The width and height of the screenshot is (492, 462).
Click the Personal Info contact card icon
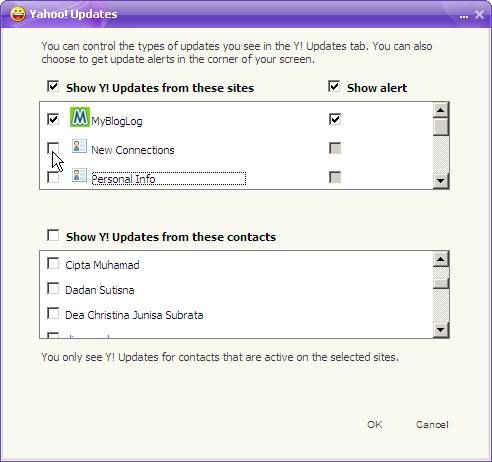tap(79, 175)
